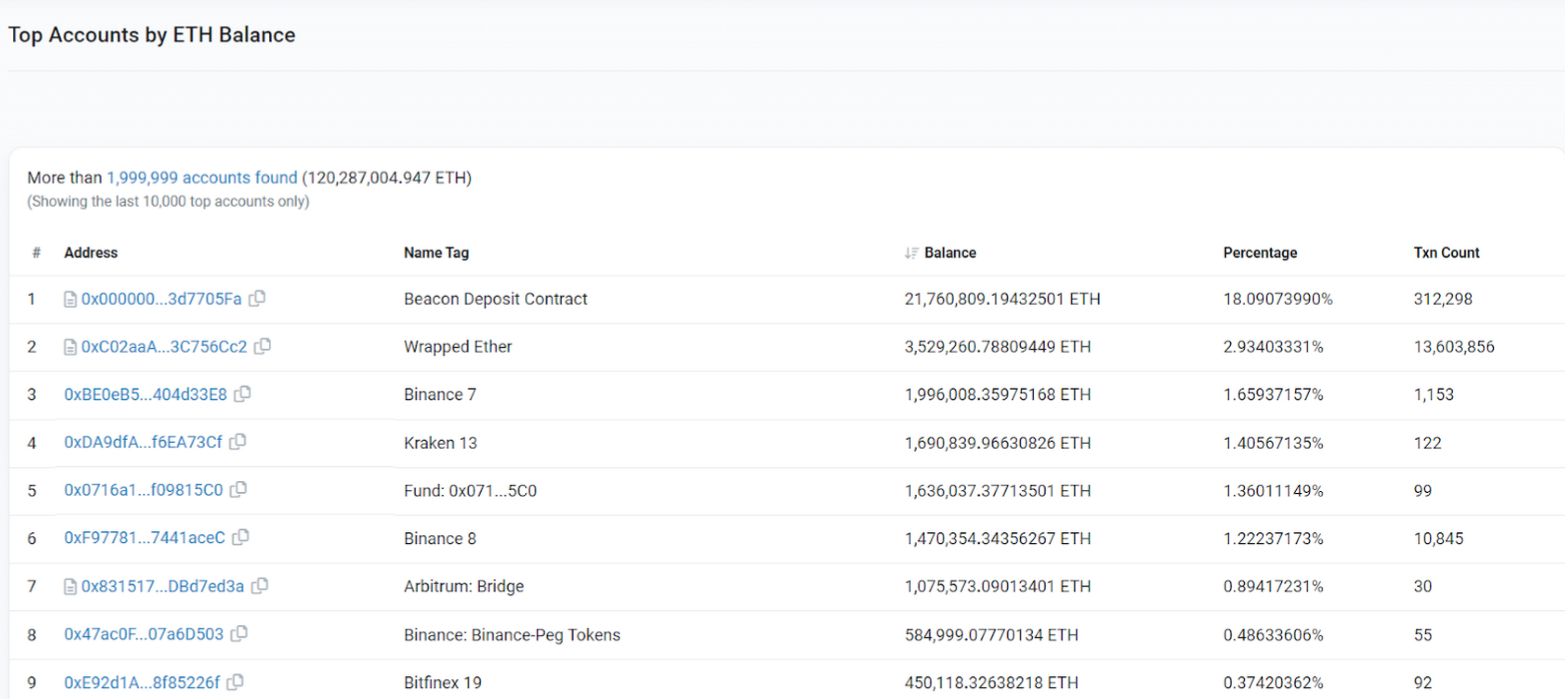Open address 0xE92d1A...8f85226f
The height and width of the screenshot is (699, 1565).
coord(142,682)
